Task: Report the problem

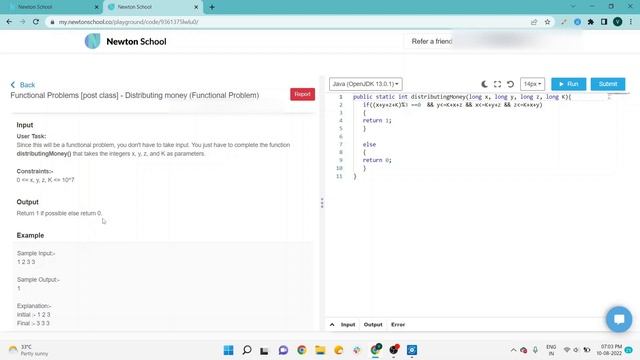Action: pyautogui.click(x=302, y=94)
